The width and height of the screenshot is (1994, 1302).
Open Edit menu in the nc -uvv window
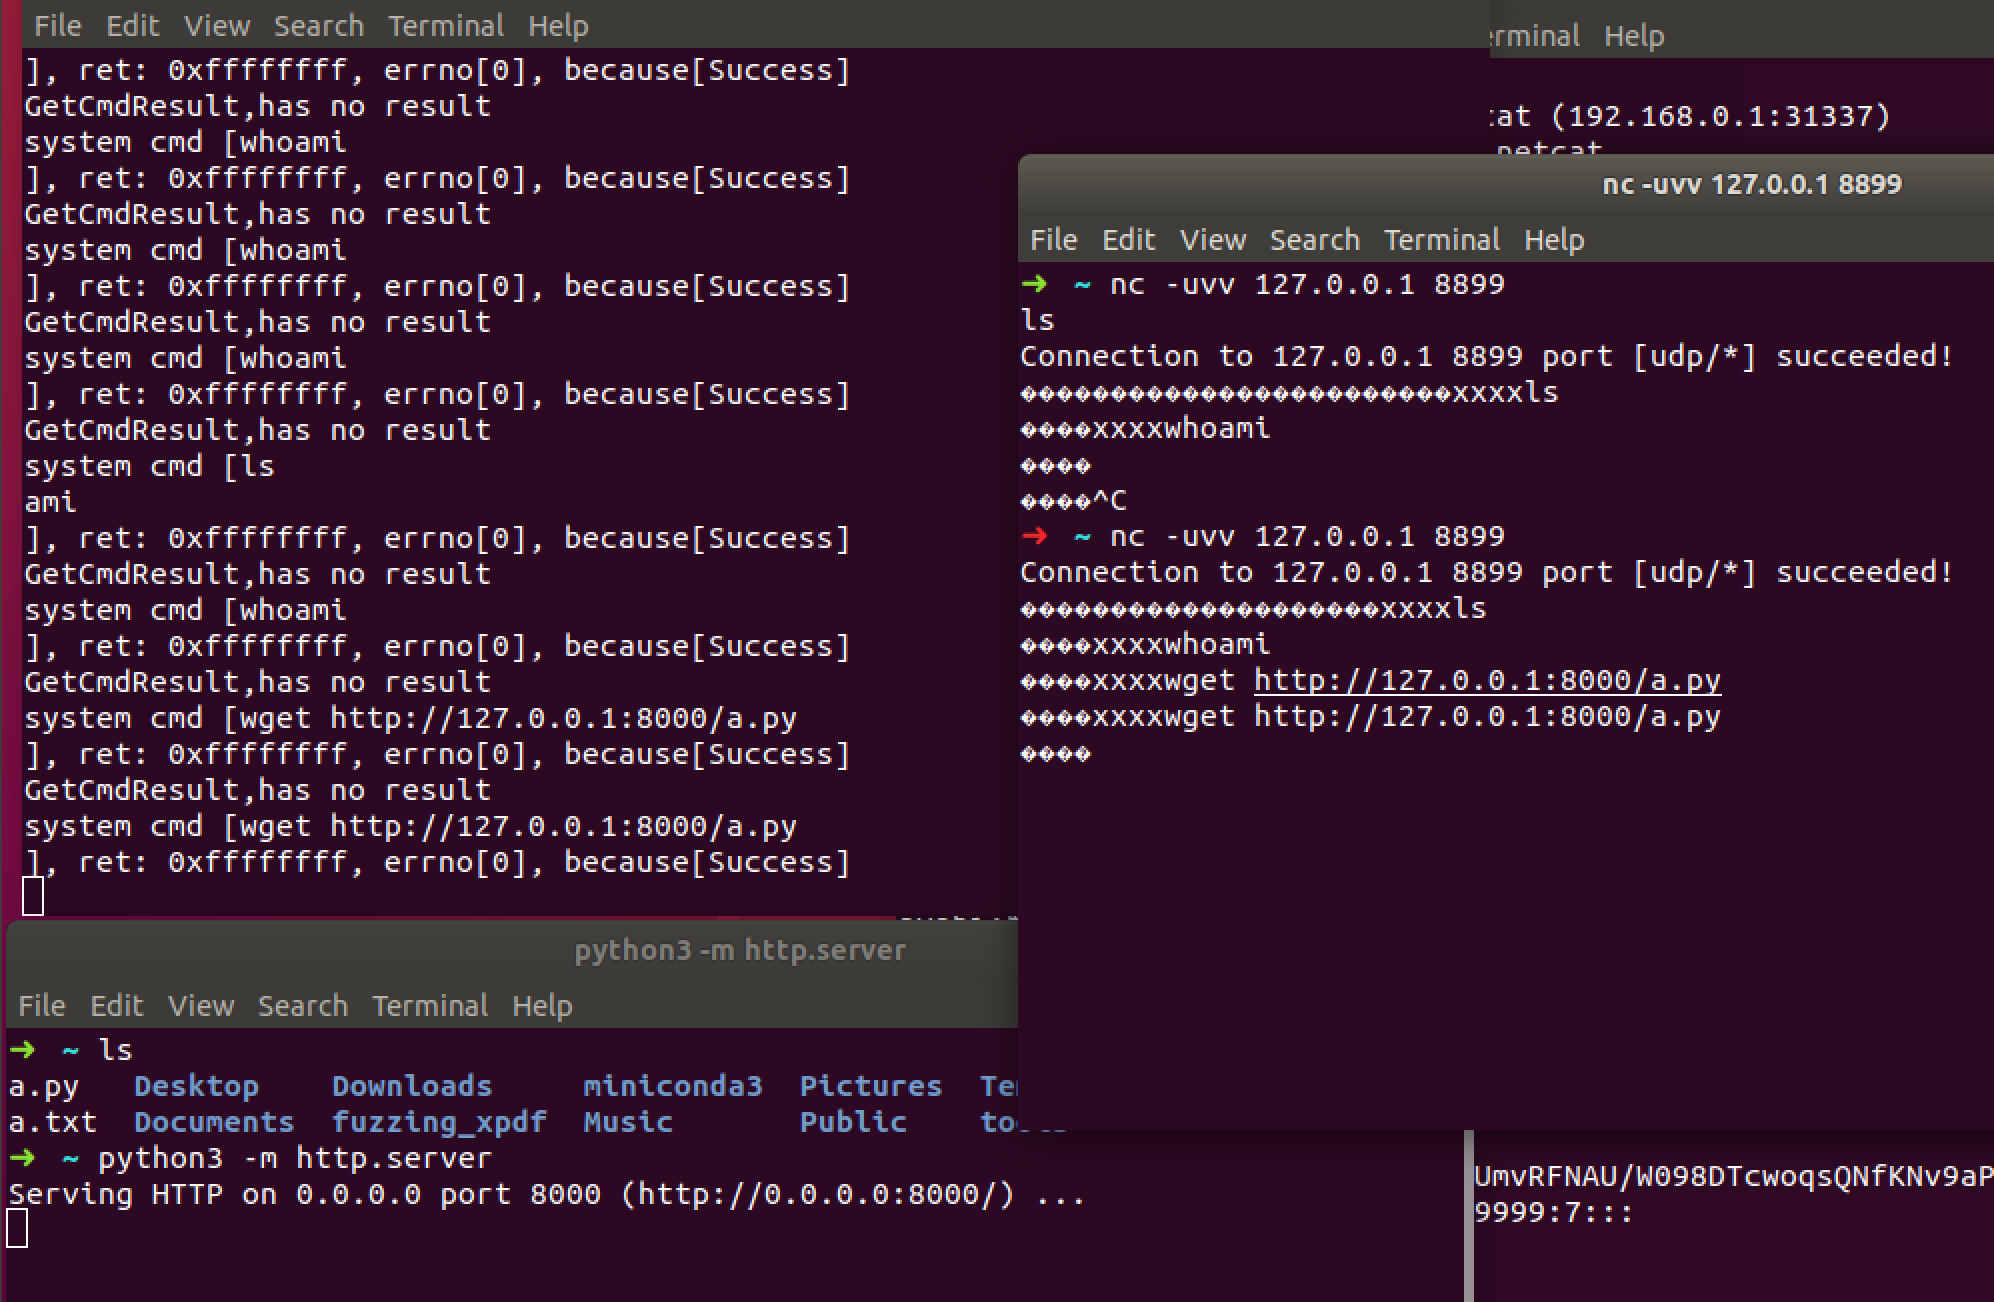tap(1128, 240)
